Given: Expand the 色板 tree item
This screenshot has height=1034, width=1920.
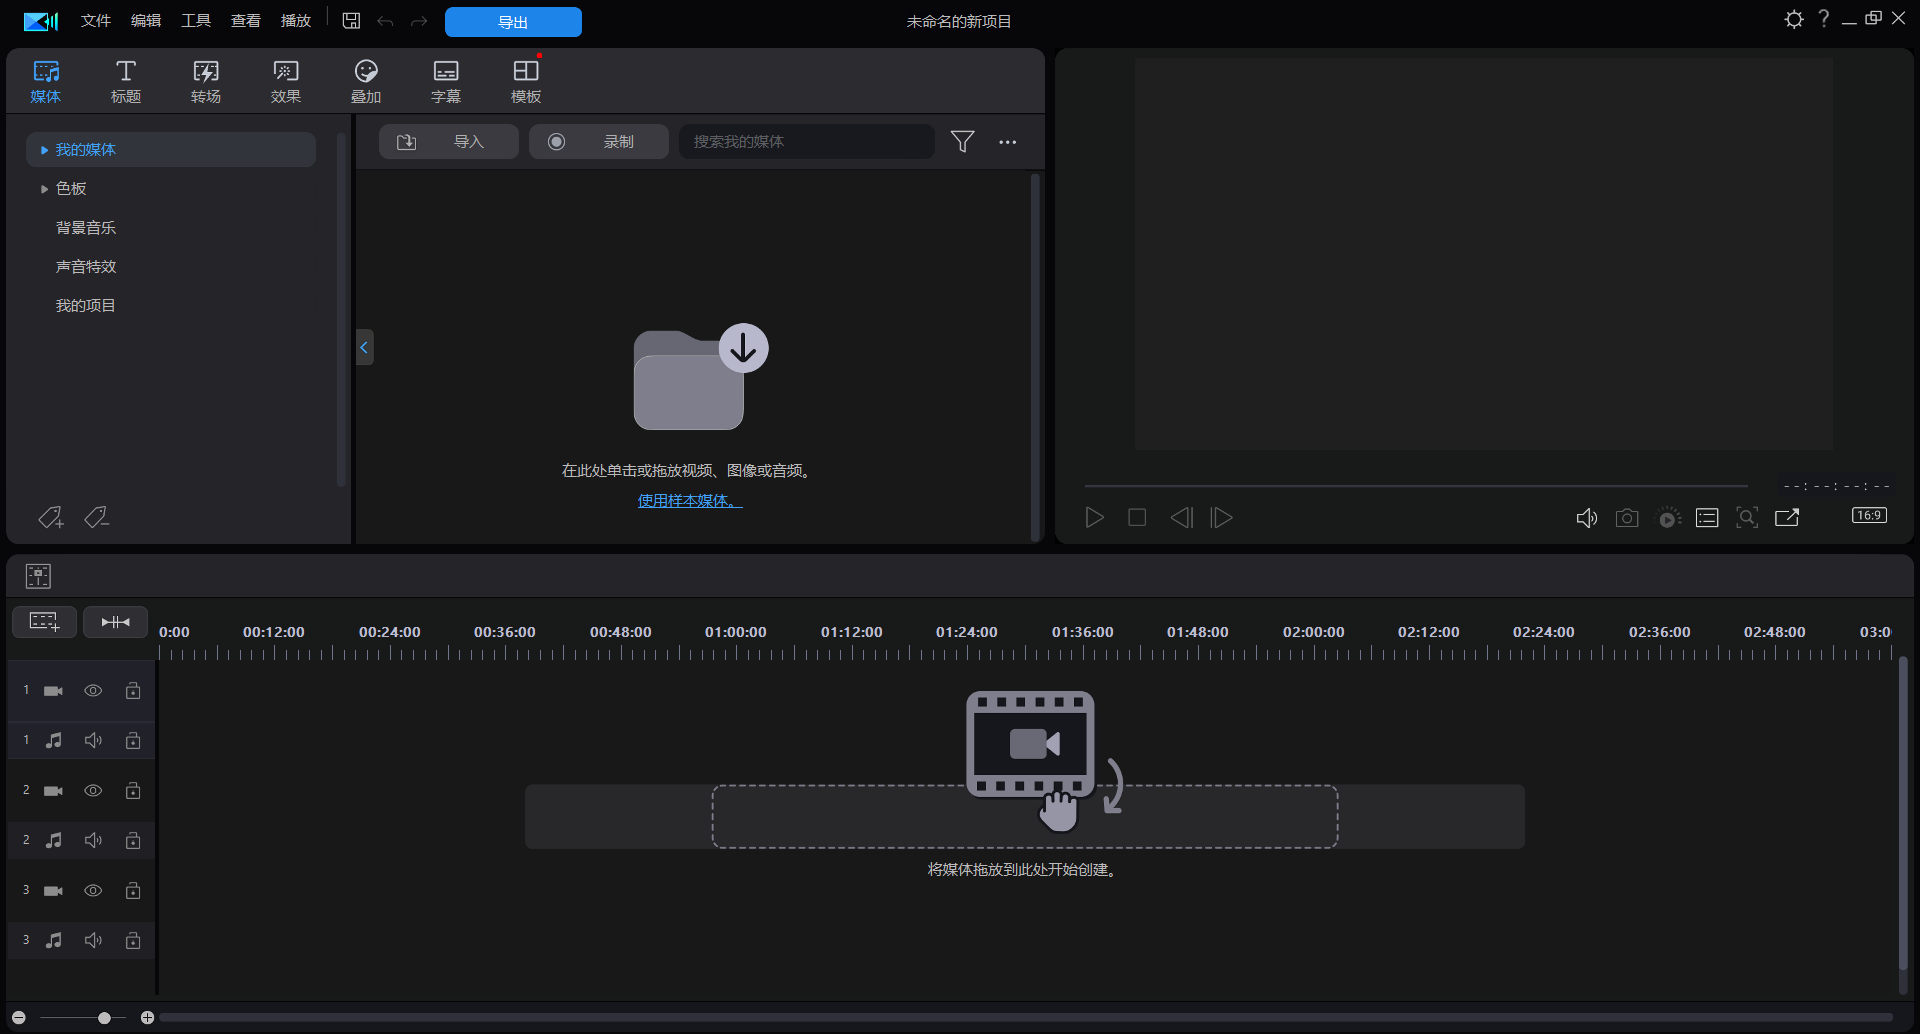Looking at the screenshot, I should point(45,189).
